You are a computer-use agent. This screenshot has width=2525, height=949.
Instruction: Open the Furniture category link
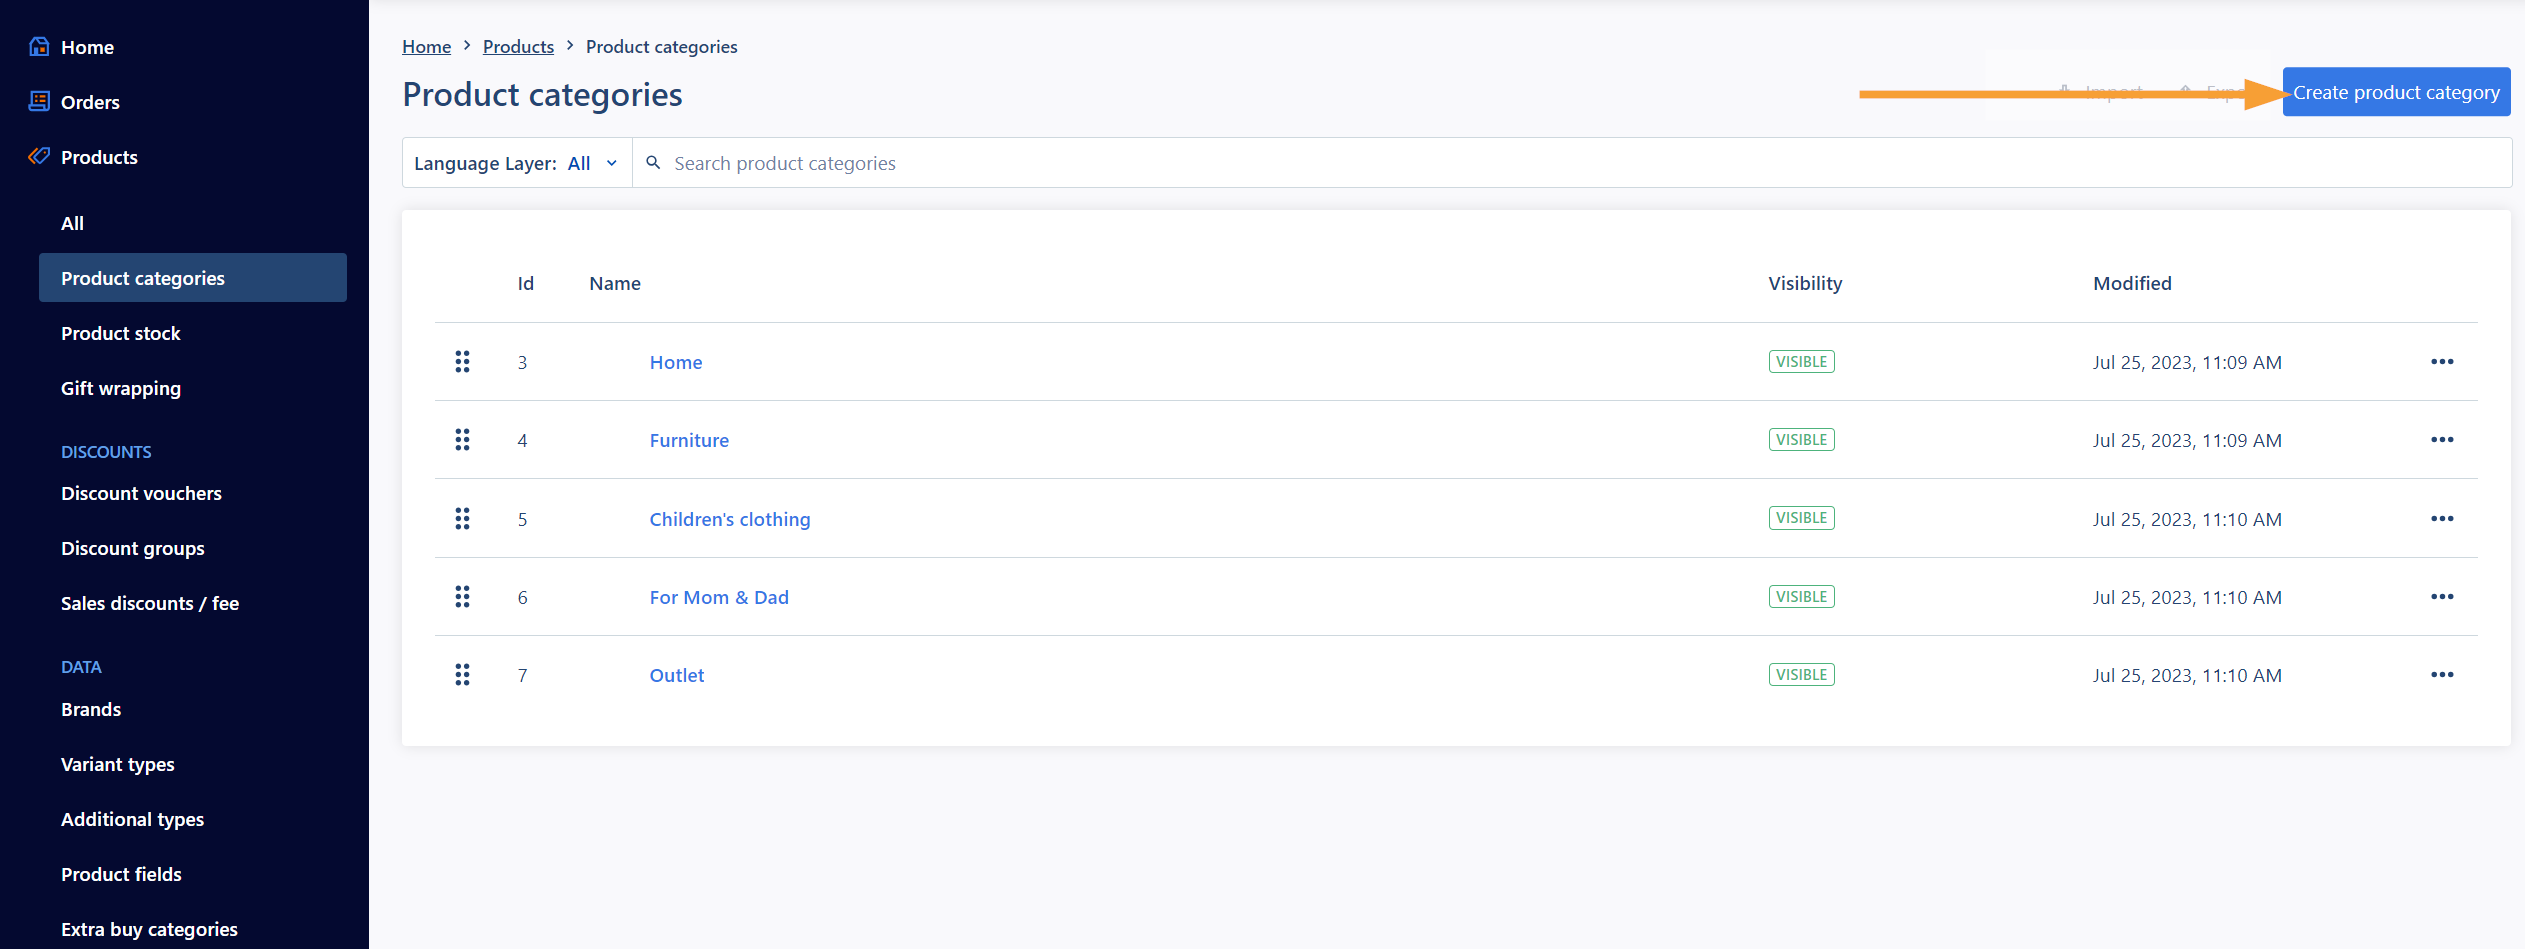(x=689, y=440)
